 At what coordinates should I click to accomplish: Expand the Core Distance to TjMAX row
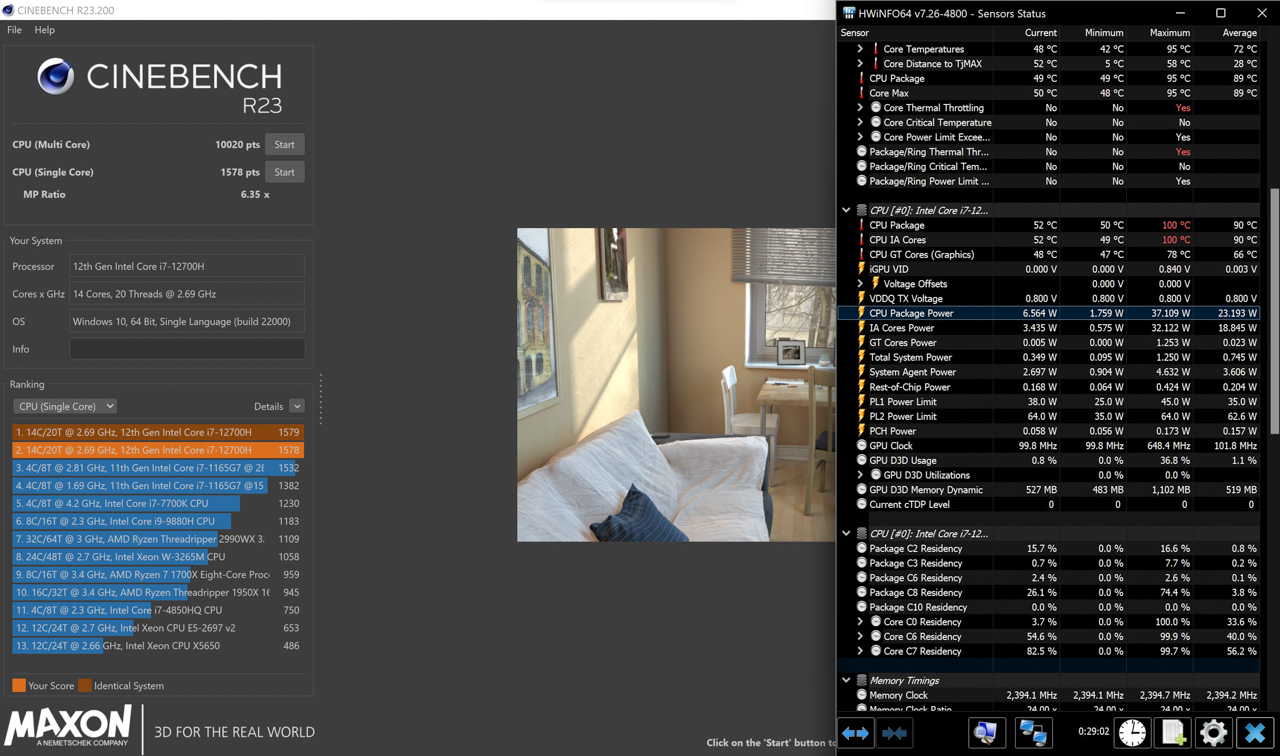(x=860, y=64)
